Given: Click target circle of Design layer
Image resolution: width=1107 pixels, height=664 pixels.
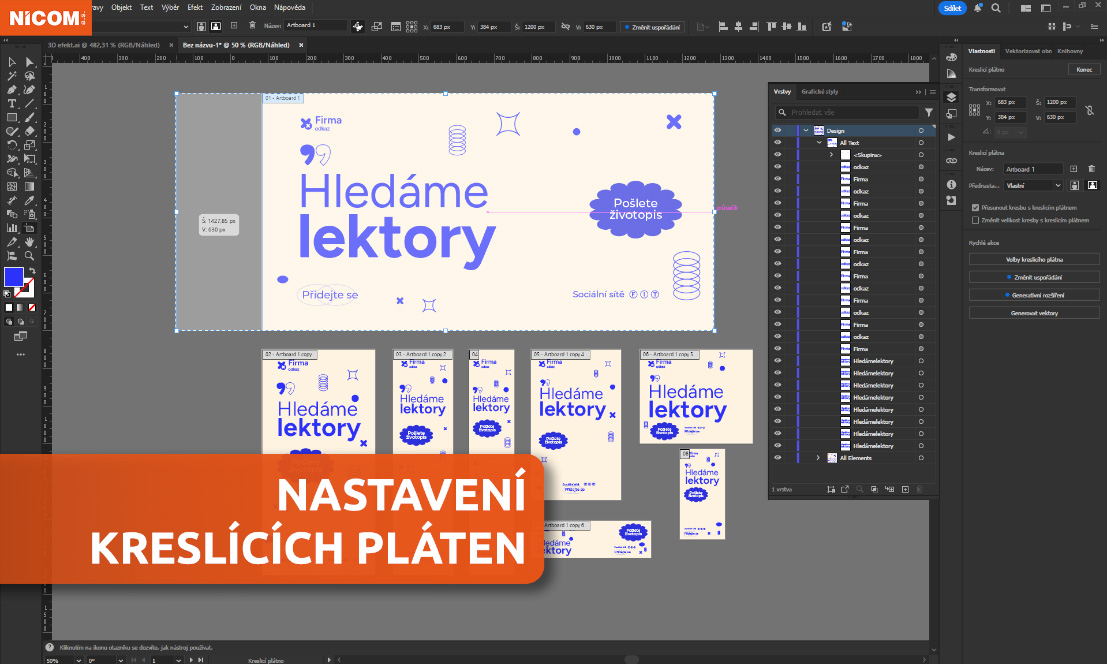Looking at the screenshot, I should pos(921,131).
